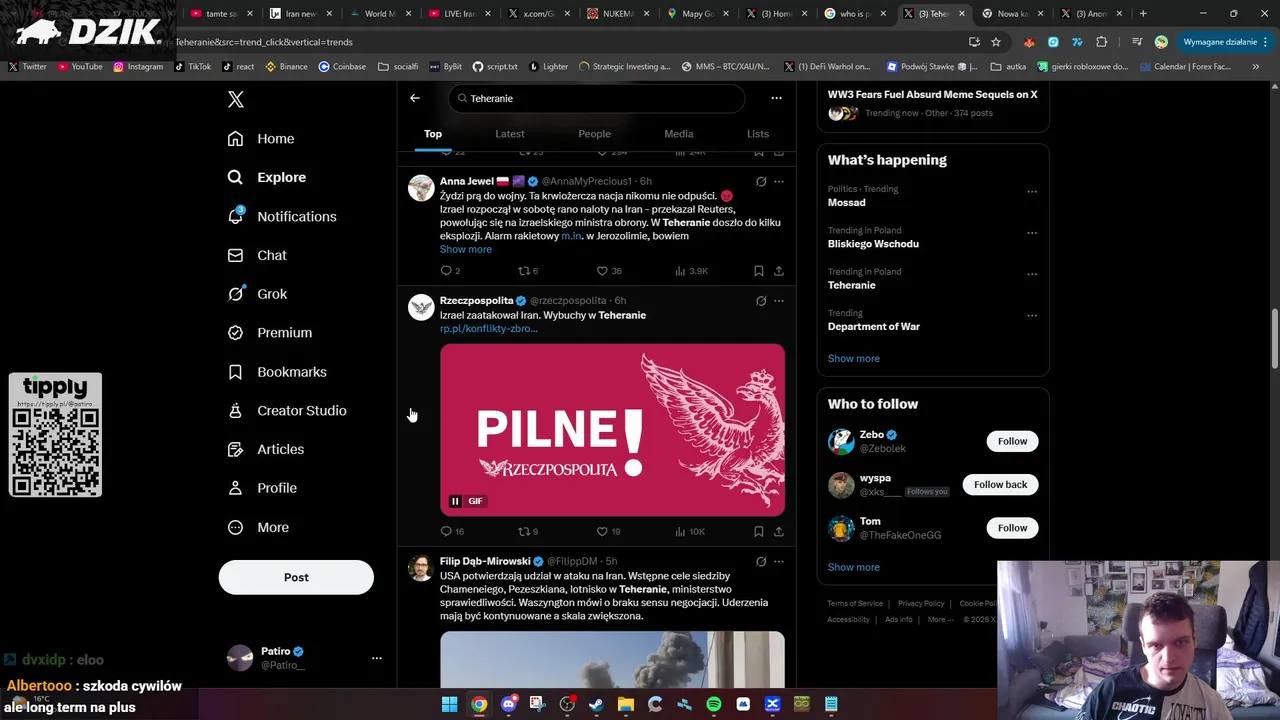
Task: Switch to the People tab
Action: pyautogui.click(x=594, y=134)
